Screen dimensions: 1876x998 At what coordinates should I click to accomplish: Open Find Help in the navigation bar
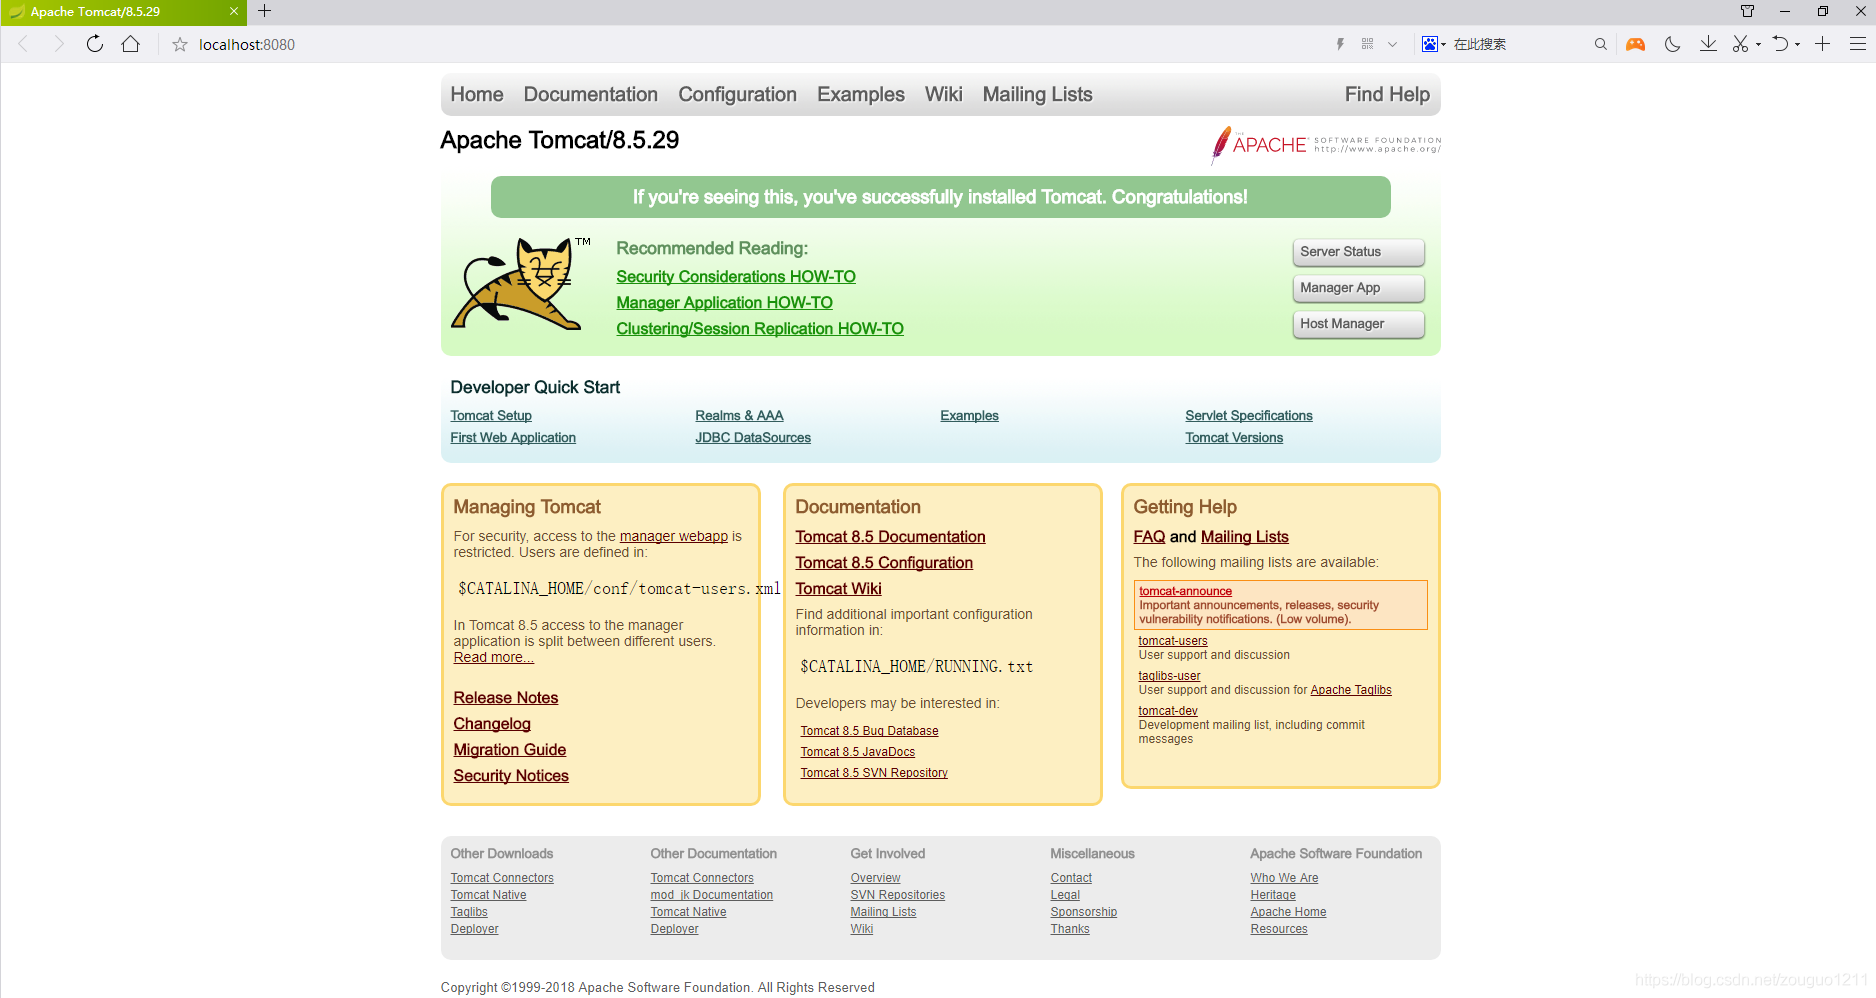tap(1388, 94)
